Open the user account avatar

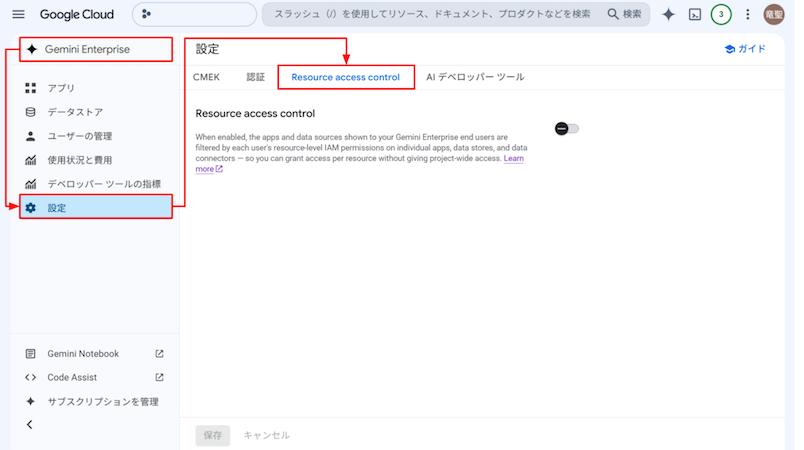tap(774, 14)
